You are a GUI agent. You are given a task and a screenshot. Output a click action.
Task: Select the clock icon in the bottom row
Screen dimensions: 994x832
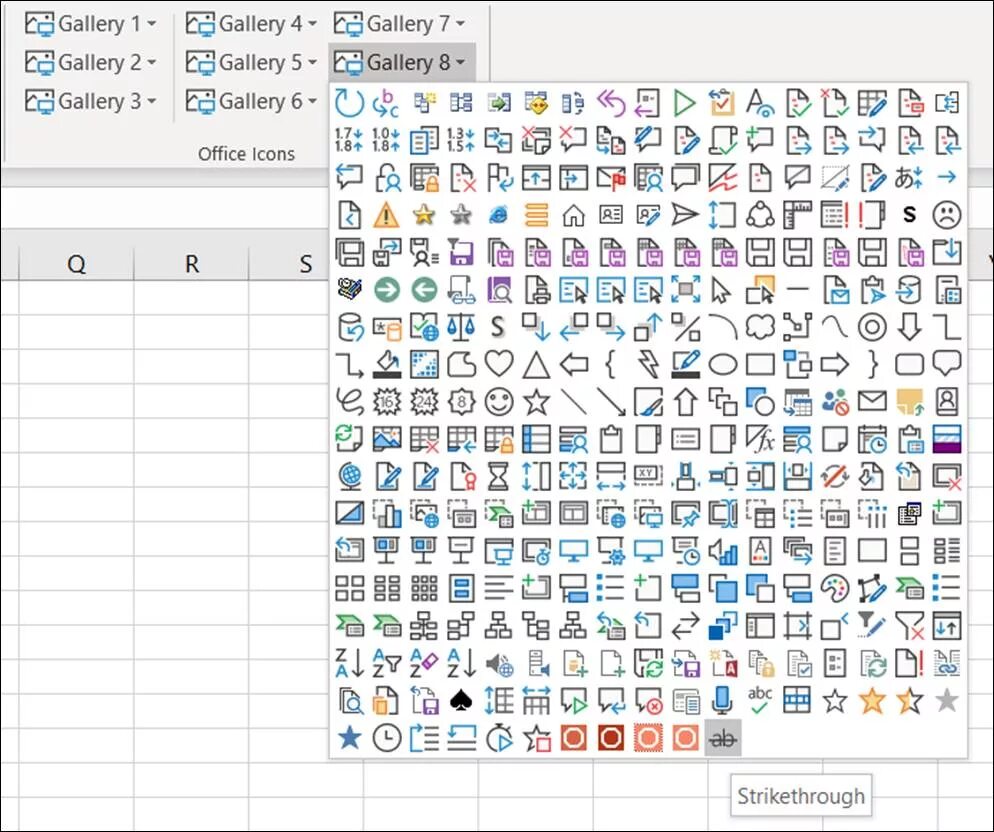click(x=385, y=738)
